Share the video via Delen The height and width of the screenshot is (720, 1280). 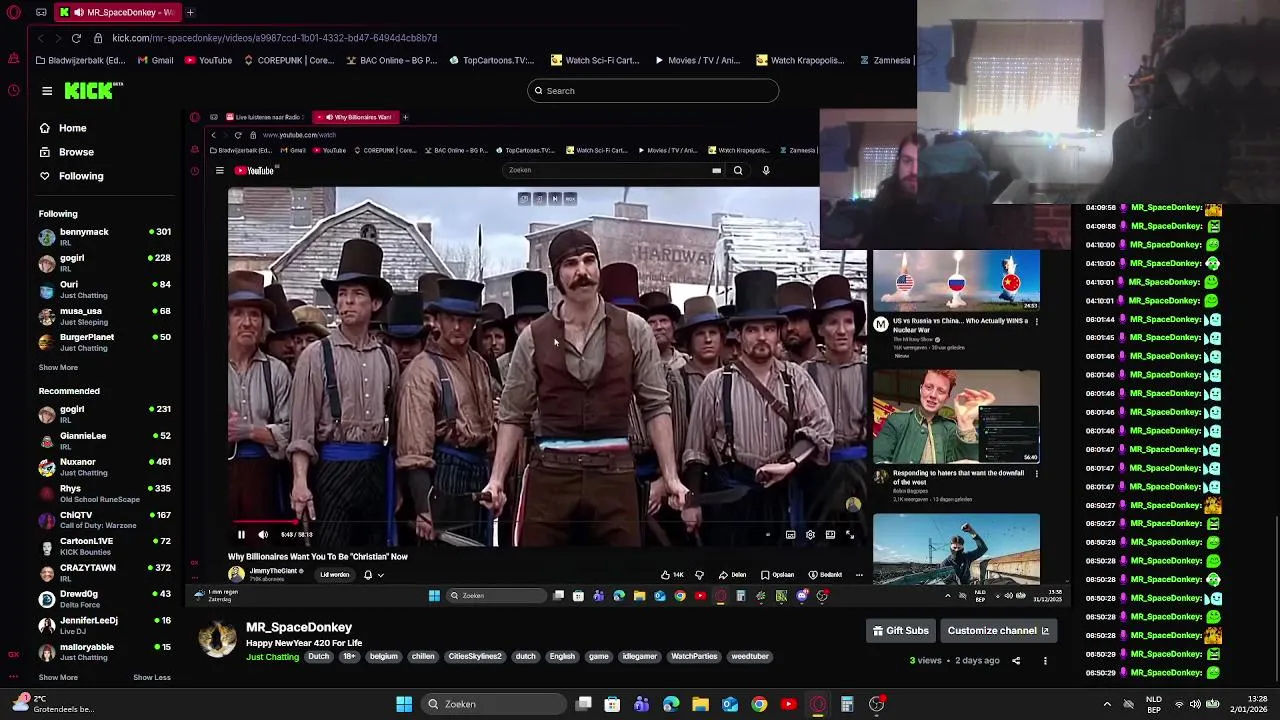coord(733,575)
